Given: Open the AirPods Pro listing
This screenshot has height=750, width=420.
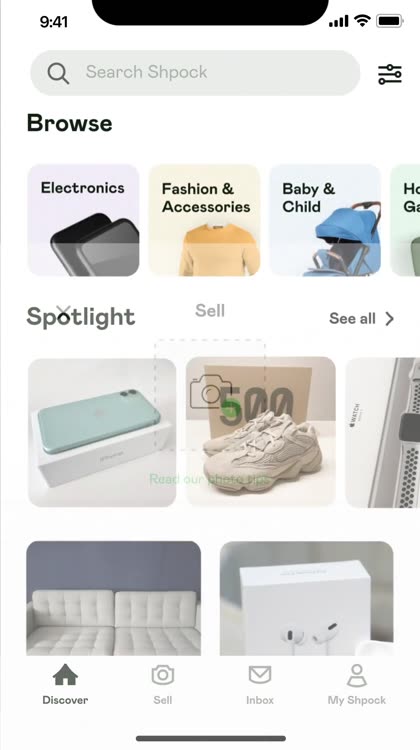Looking at the screenshot, I should (x=307, y=598).
